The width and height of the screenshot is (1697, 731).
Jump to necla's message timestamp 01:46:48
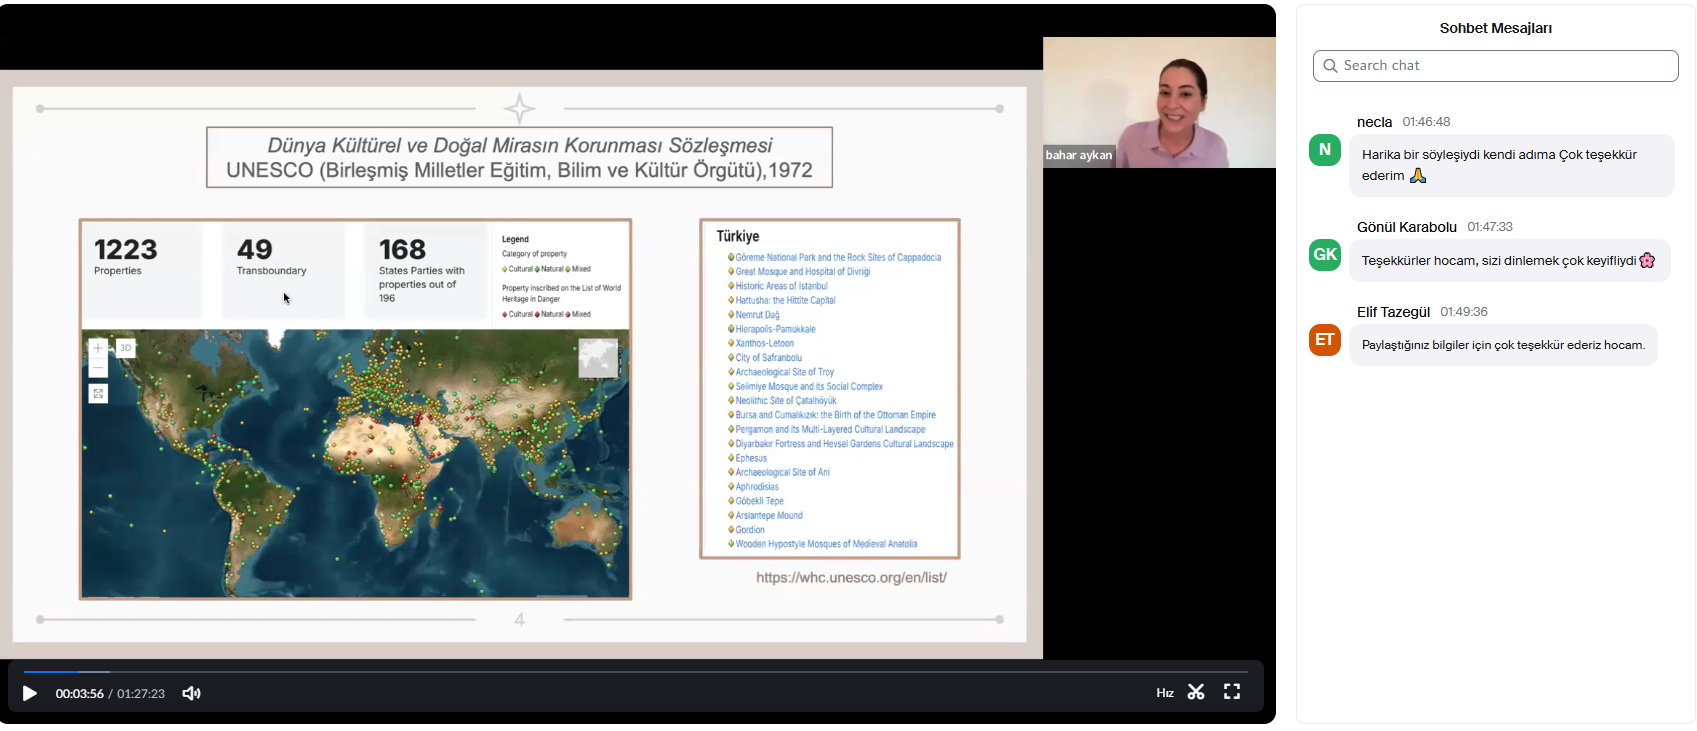pyautogui.click(x=1426, y=122)
